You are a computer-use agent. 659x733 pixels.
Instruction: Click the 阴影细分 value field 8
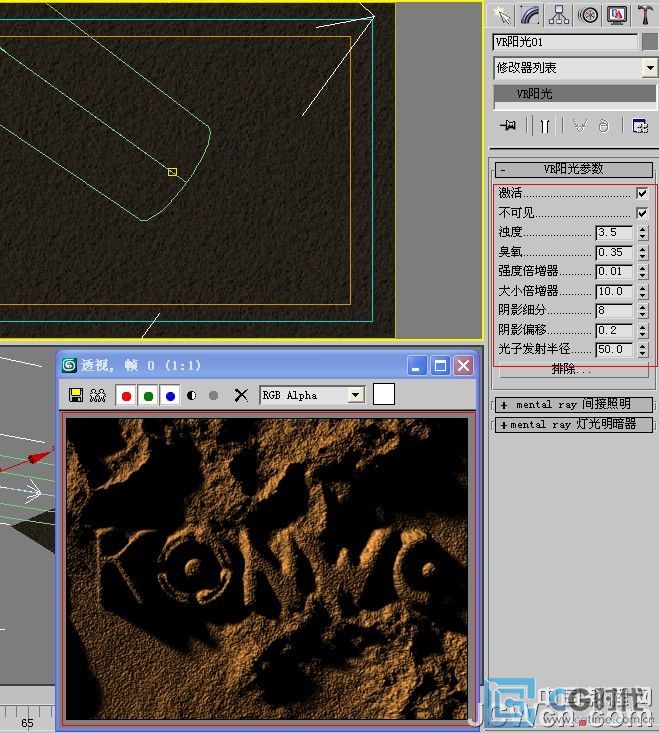click(x=615, y=310)
